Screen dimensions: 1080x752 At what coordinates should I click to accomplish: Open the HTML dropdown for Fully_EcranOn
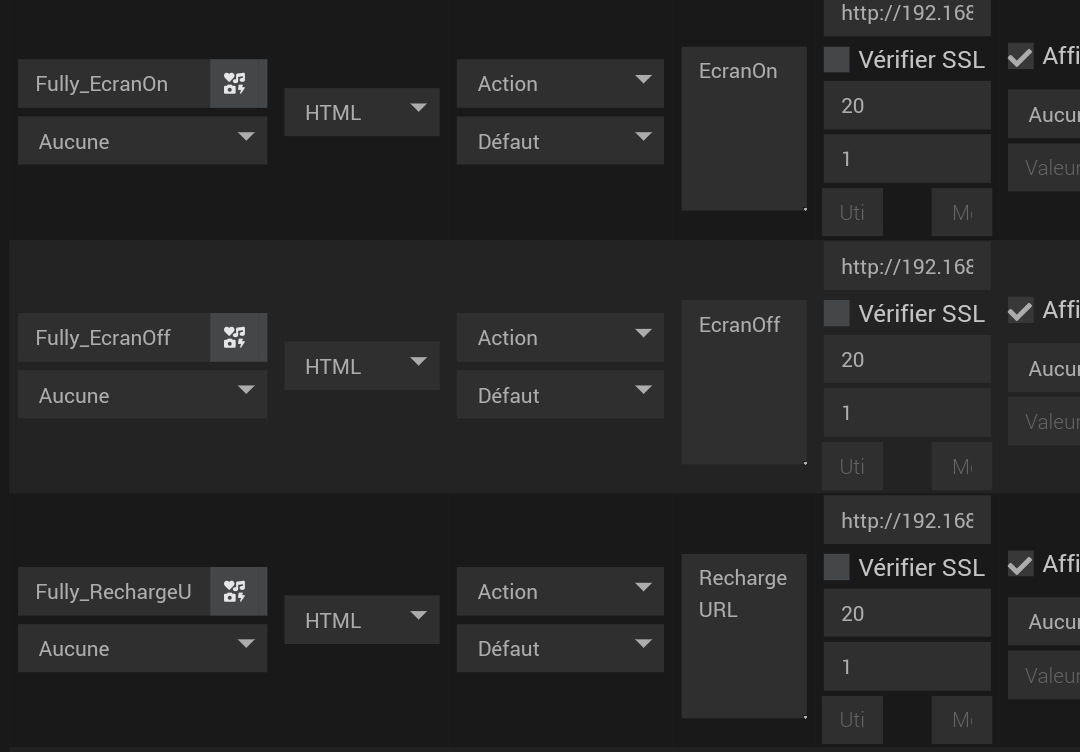coord(362,113)
